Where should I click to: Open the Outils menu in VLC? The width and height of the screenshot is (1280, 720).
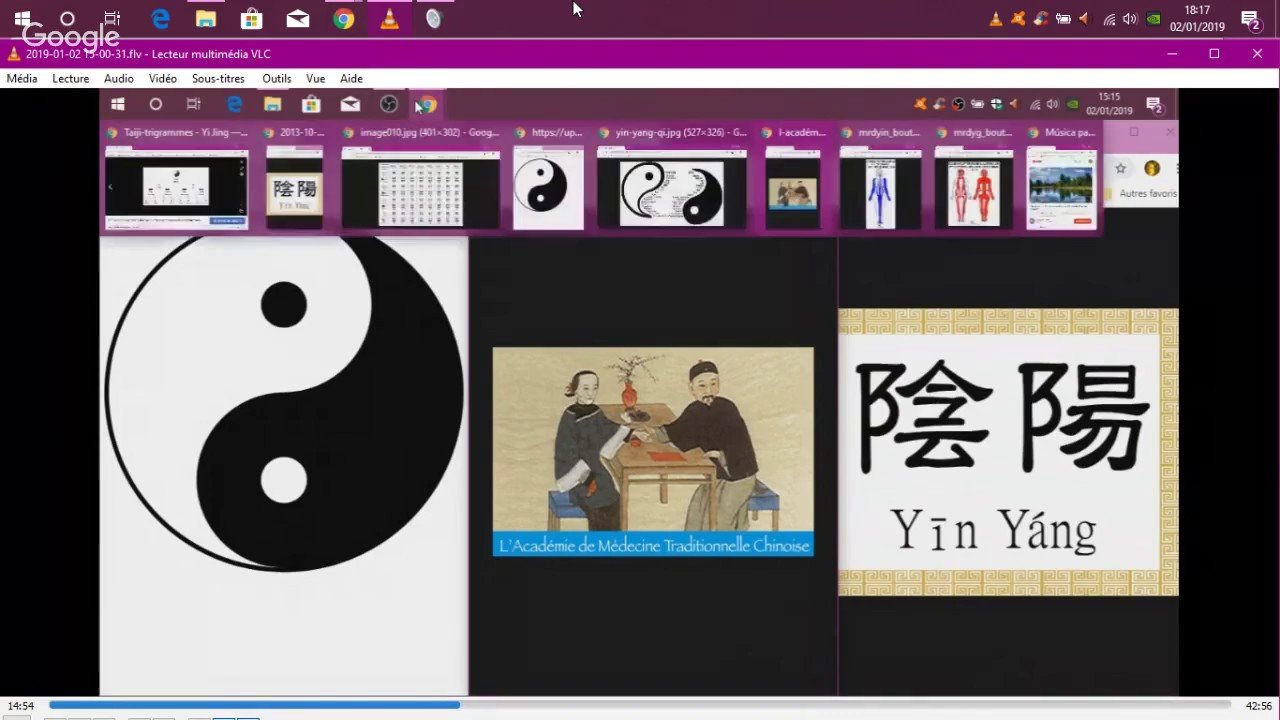point(277,79)
